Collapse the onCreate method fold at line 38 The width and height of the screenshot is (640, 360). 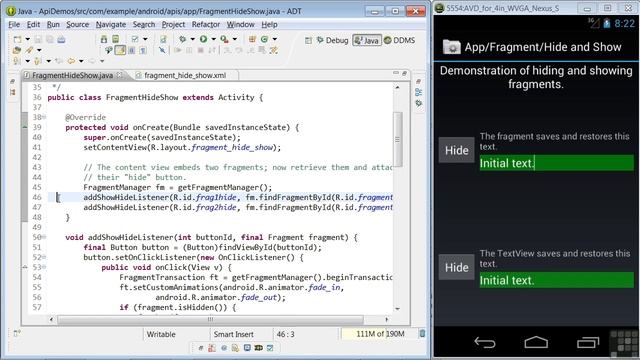click(x=44, y=117)
